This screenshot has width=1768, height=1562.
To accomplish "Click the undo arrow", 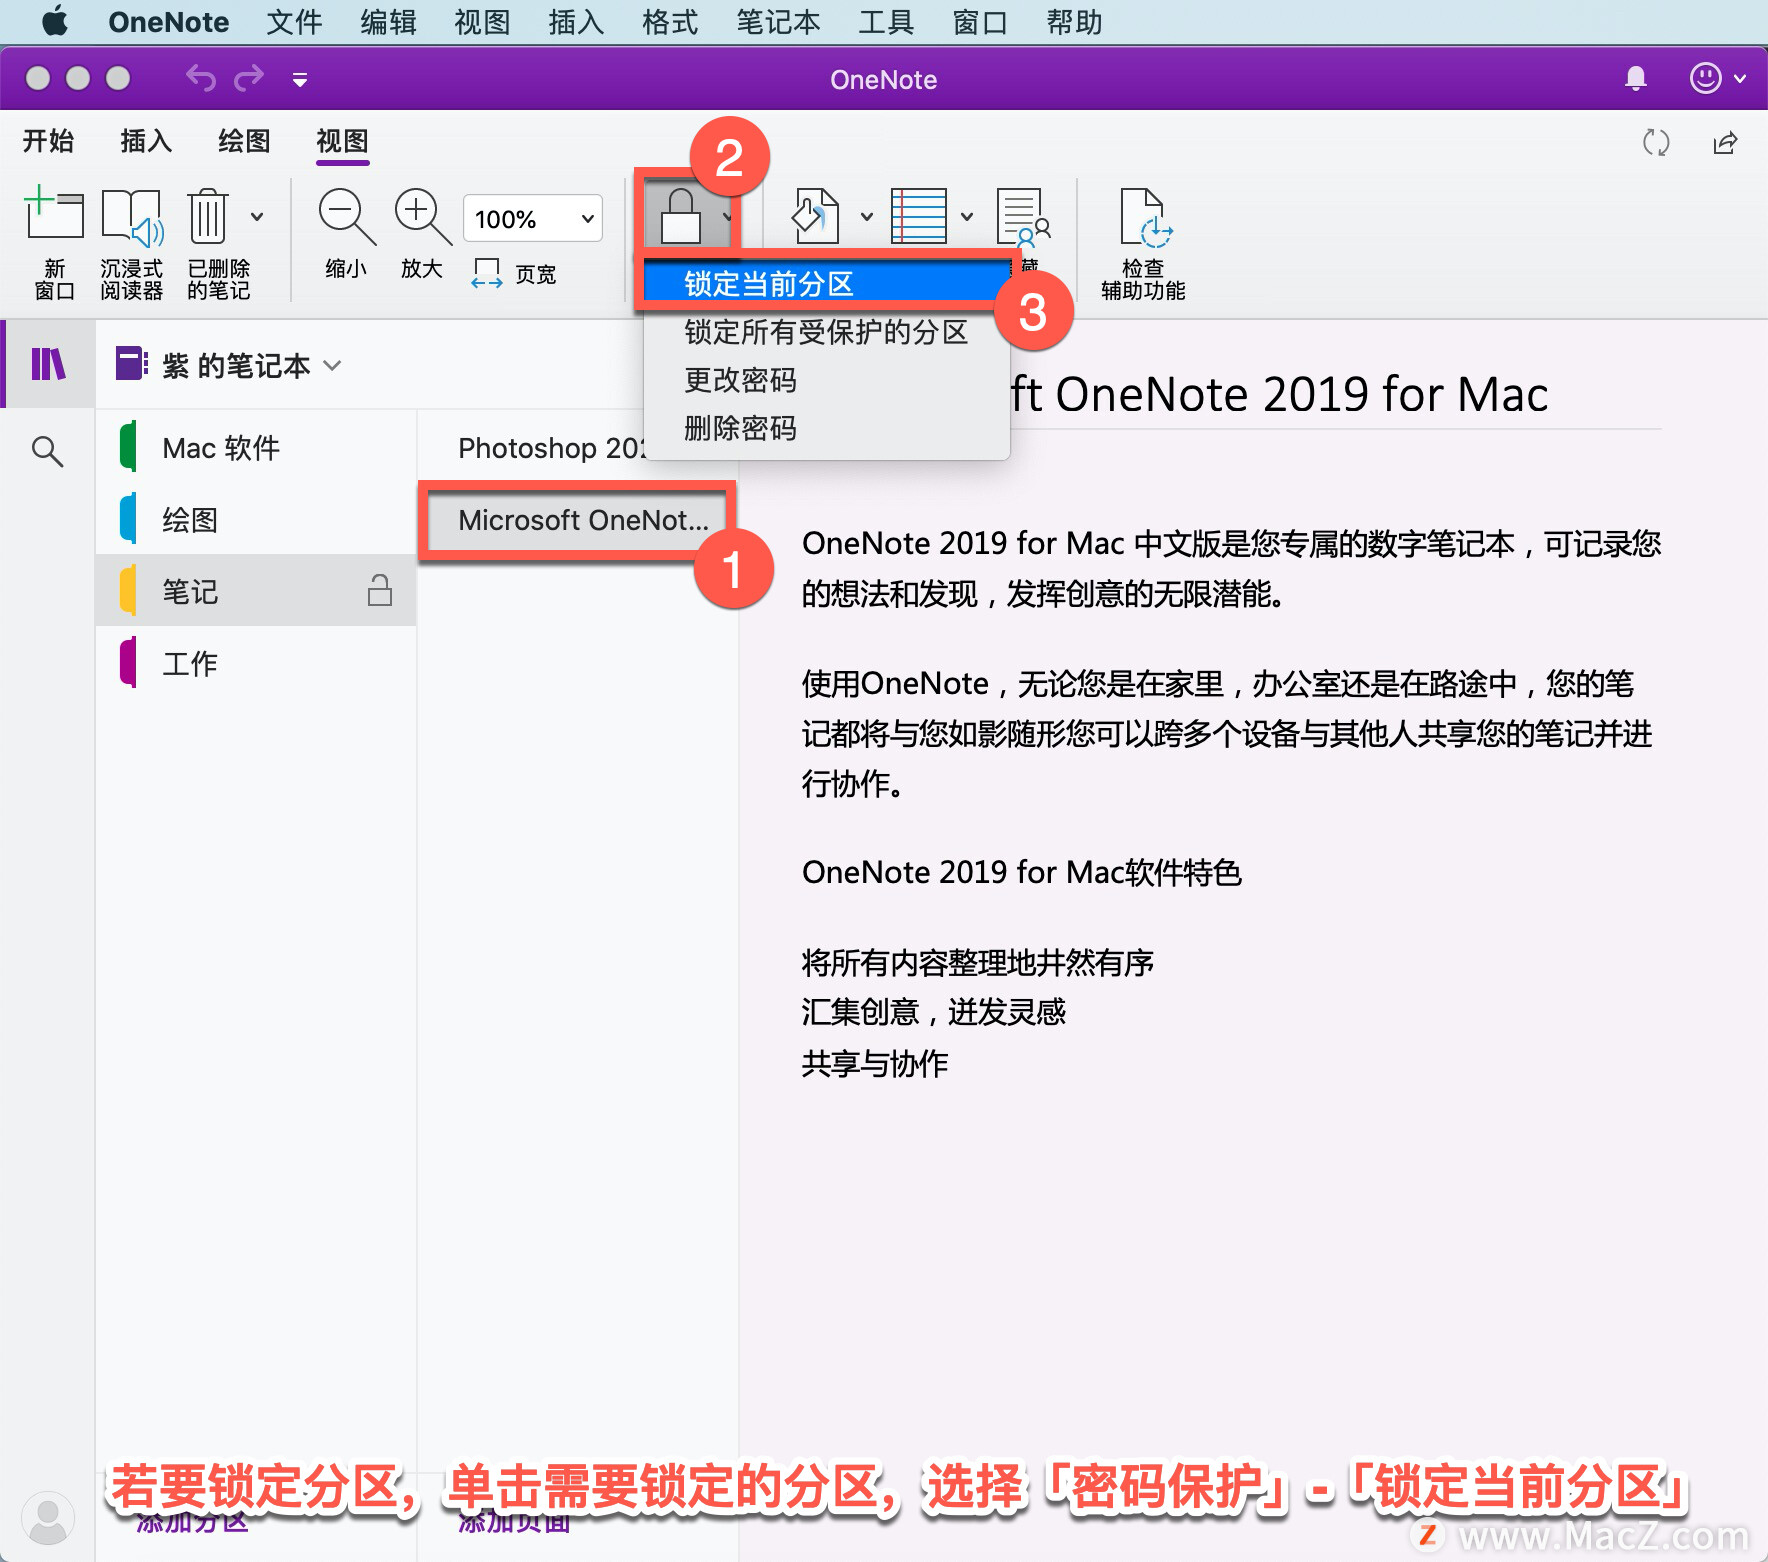I will [x=201, y=78].
